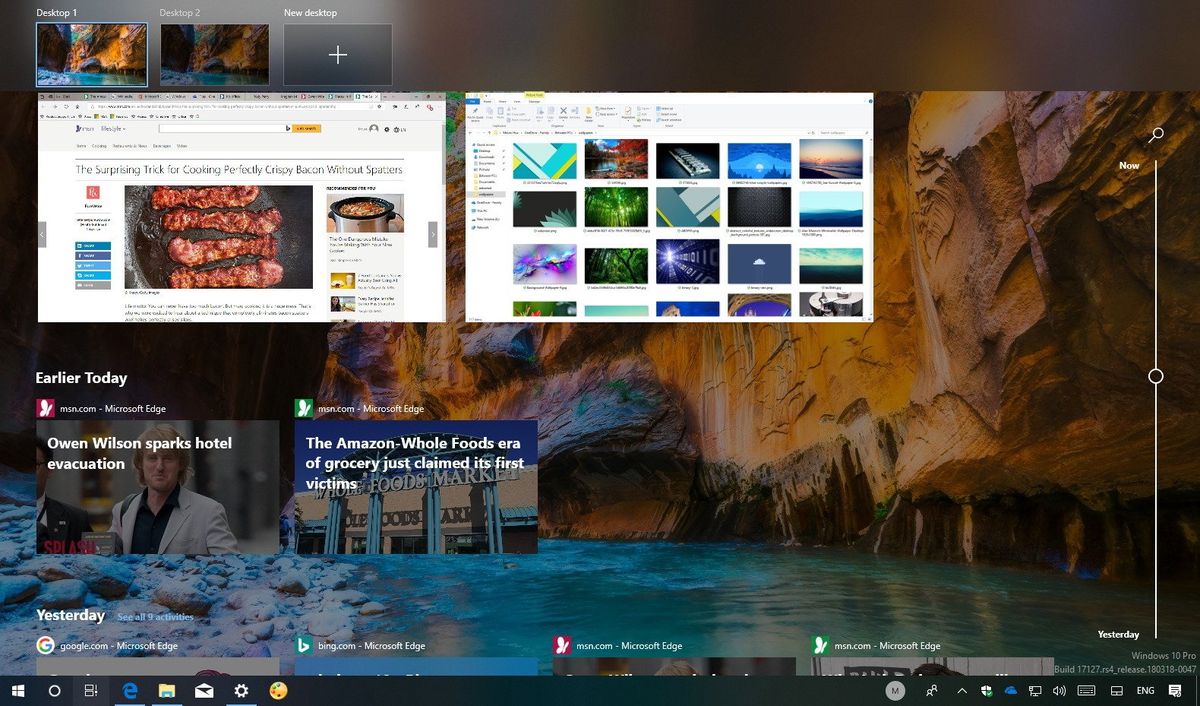1200x706 pixels.
Task: Open the ENG language input selector
Action: click(x=1144, y=690)
